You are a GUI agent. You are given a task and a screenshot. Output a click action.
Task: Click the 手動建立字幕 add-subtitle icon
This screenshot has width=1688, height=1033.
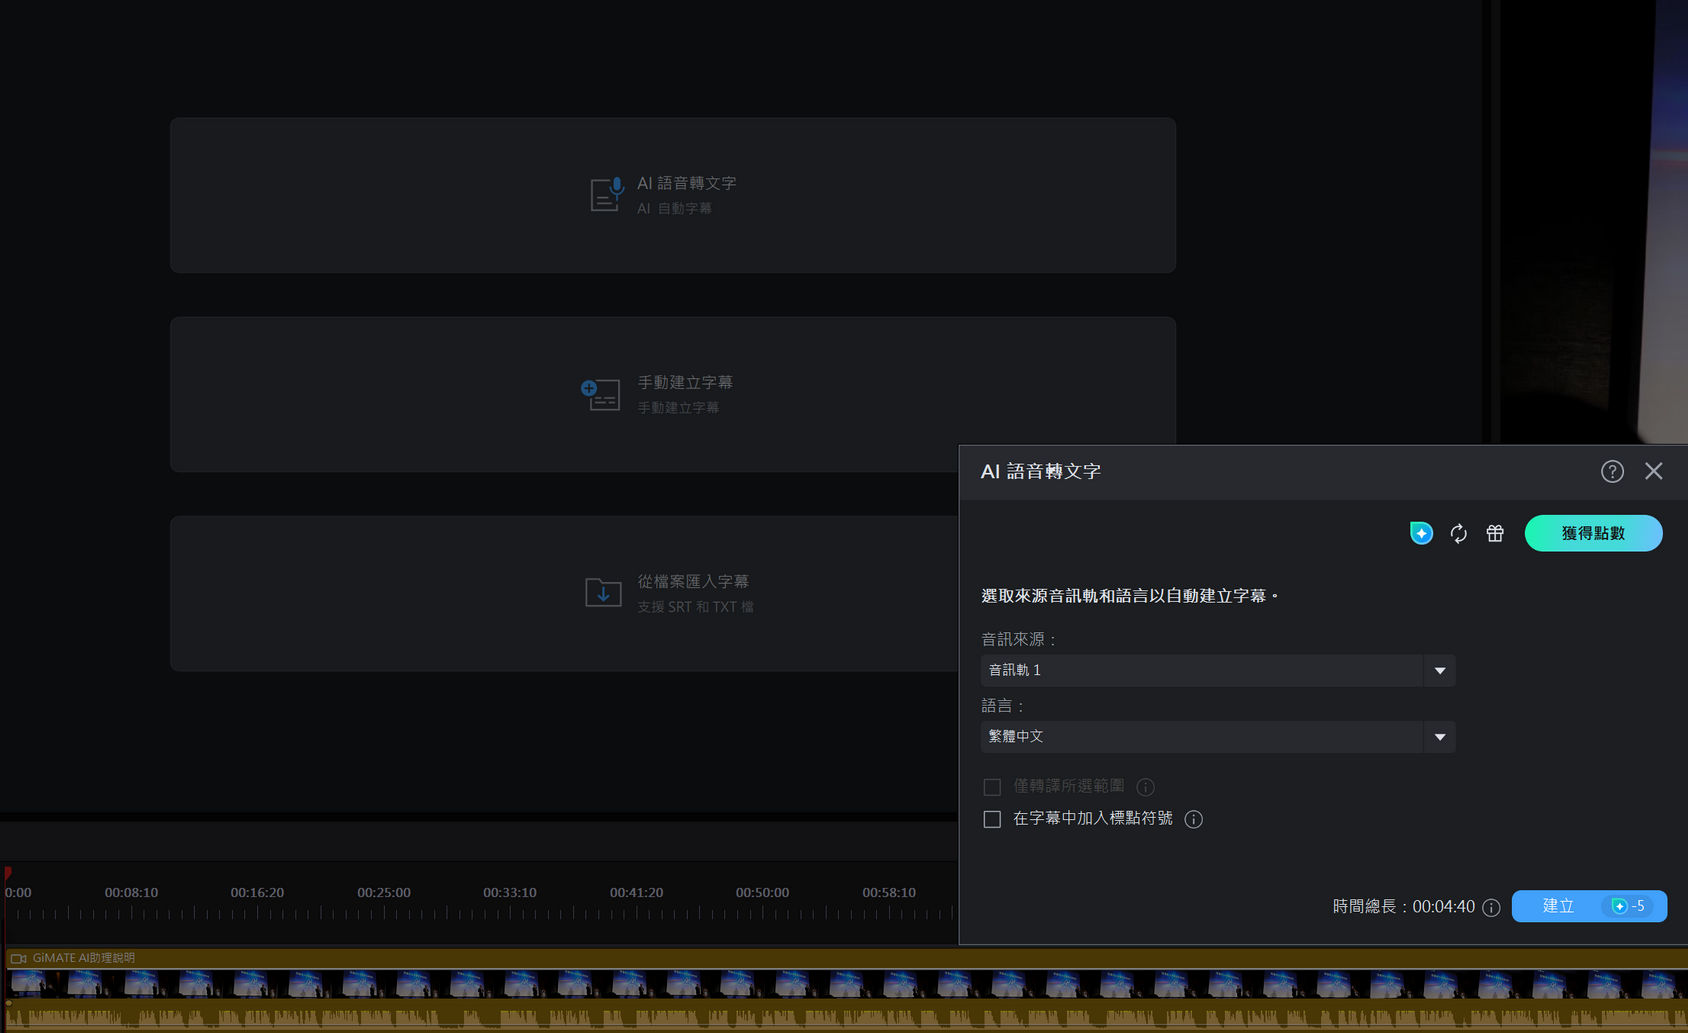pyautogui.click(x=601, y=394)
